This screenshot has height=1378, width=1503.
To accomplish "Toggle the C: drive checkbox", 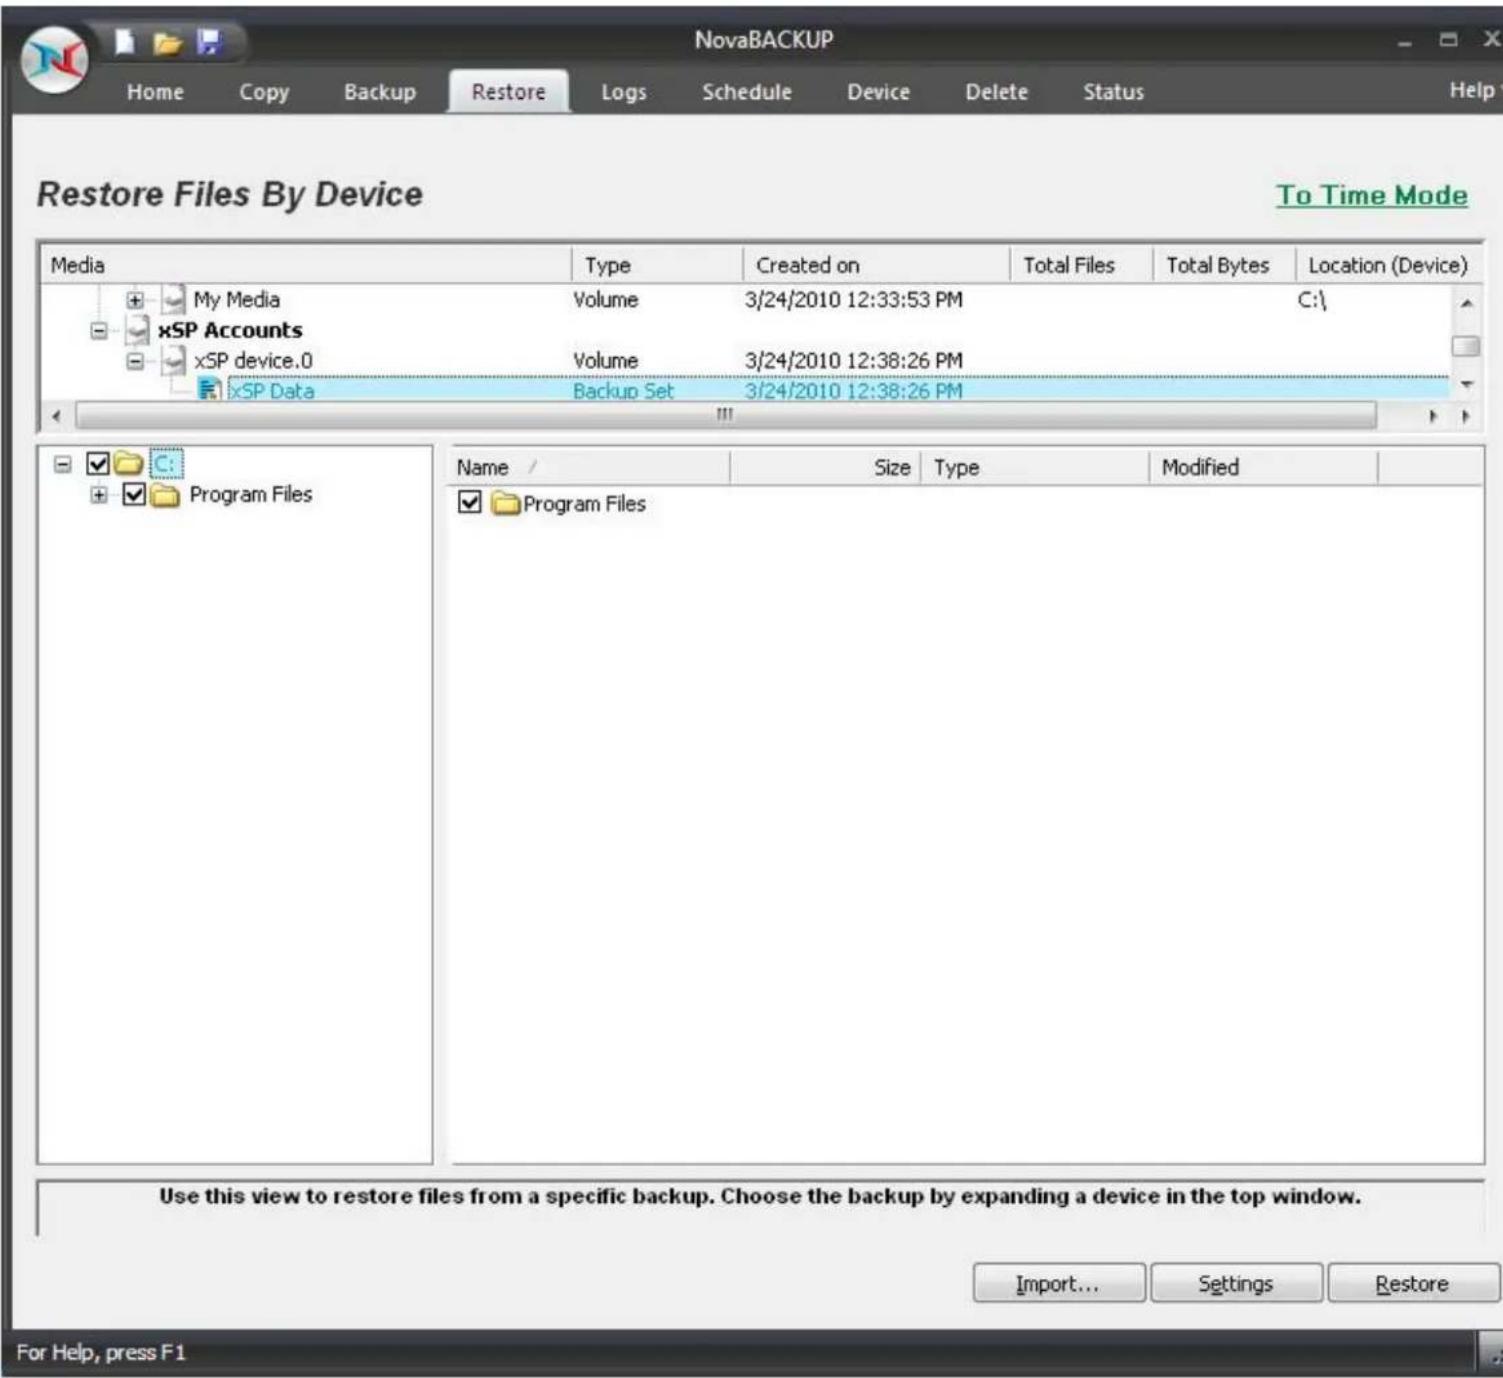I will (x=97, y=463).
